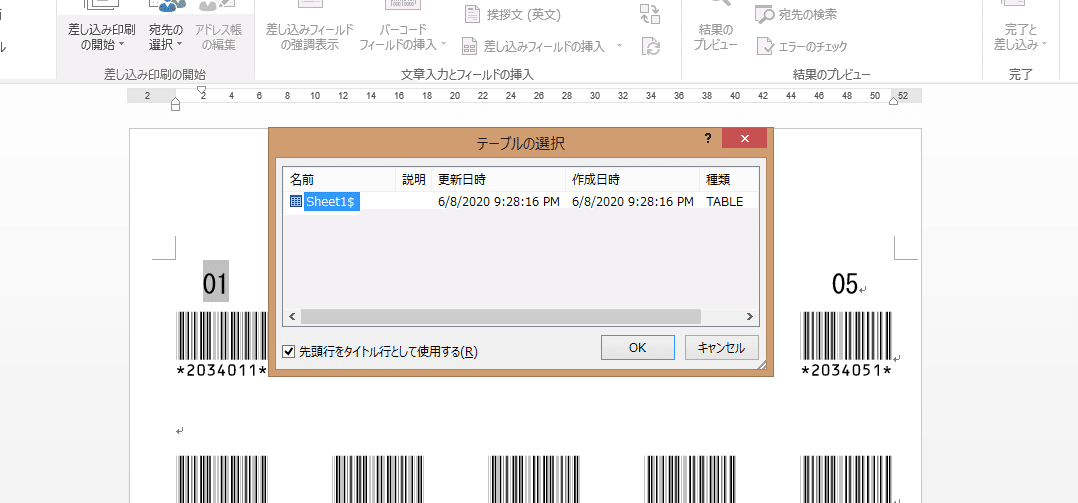Click the table list right scroll arrow
1078x503 pixels.
pyautogui.click(x=750, y=317)
